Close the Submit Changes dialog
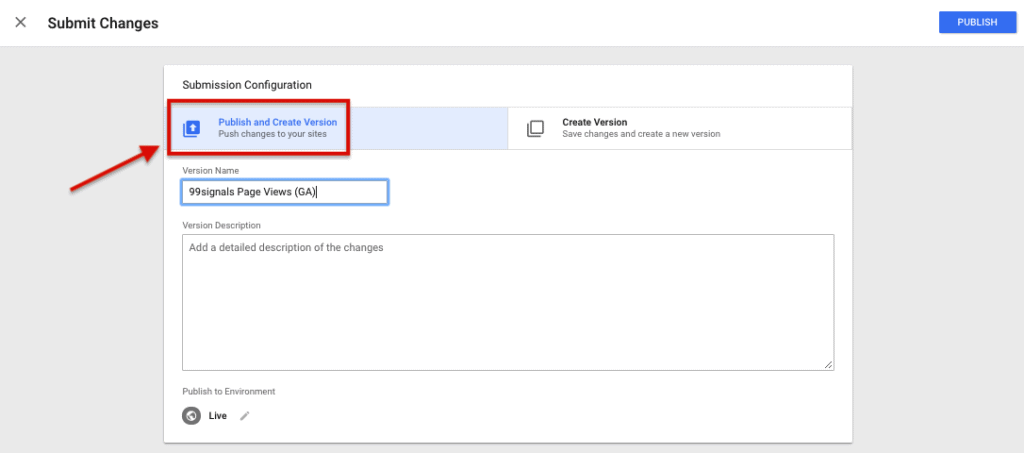The image size is (1024, 453). click(20, 22)
